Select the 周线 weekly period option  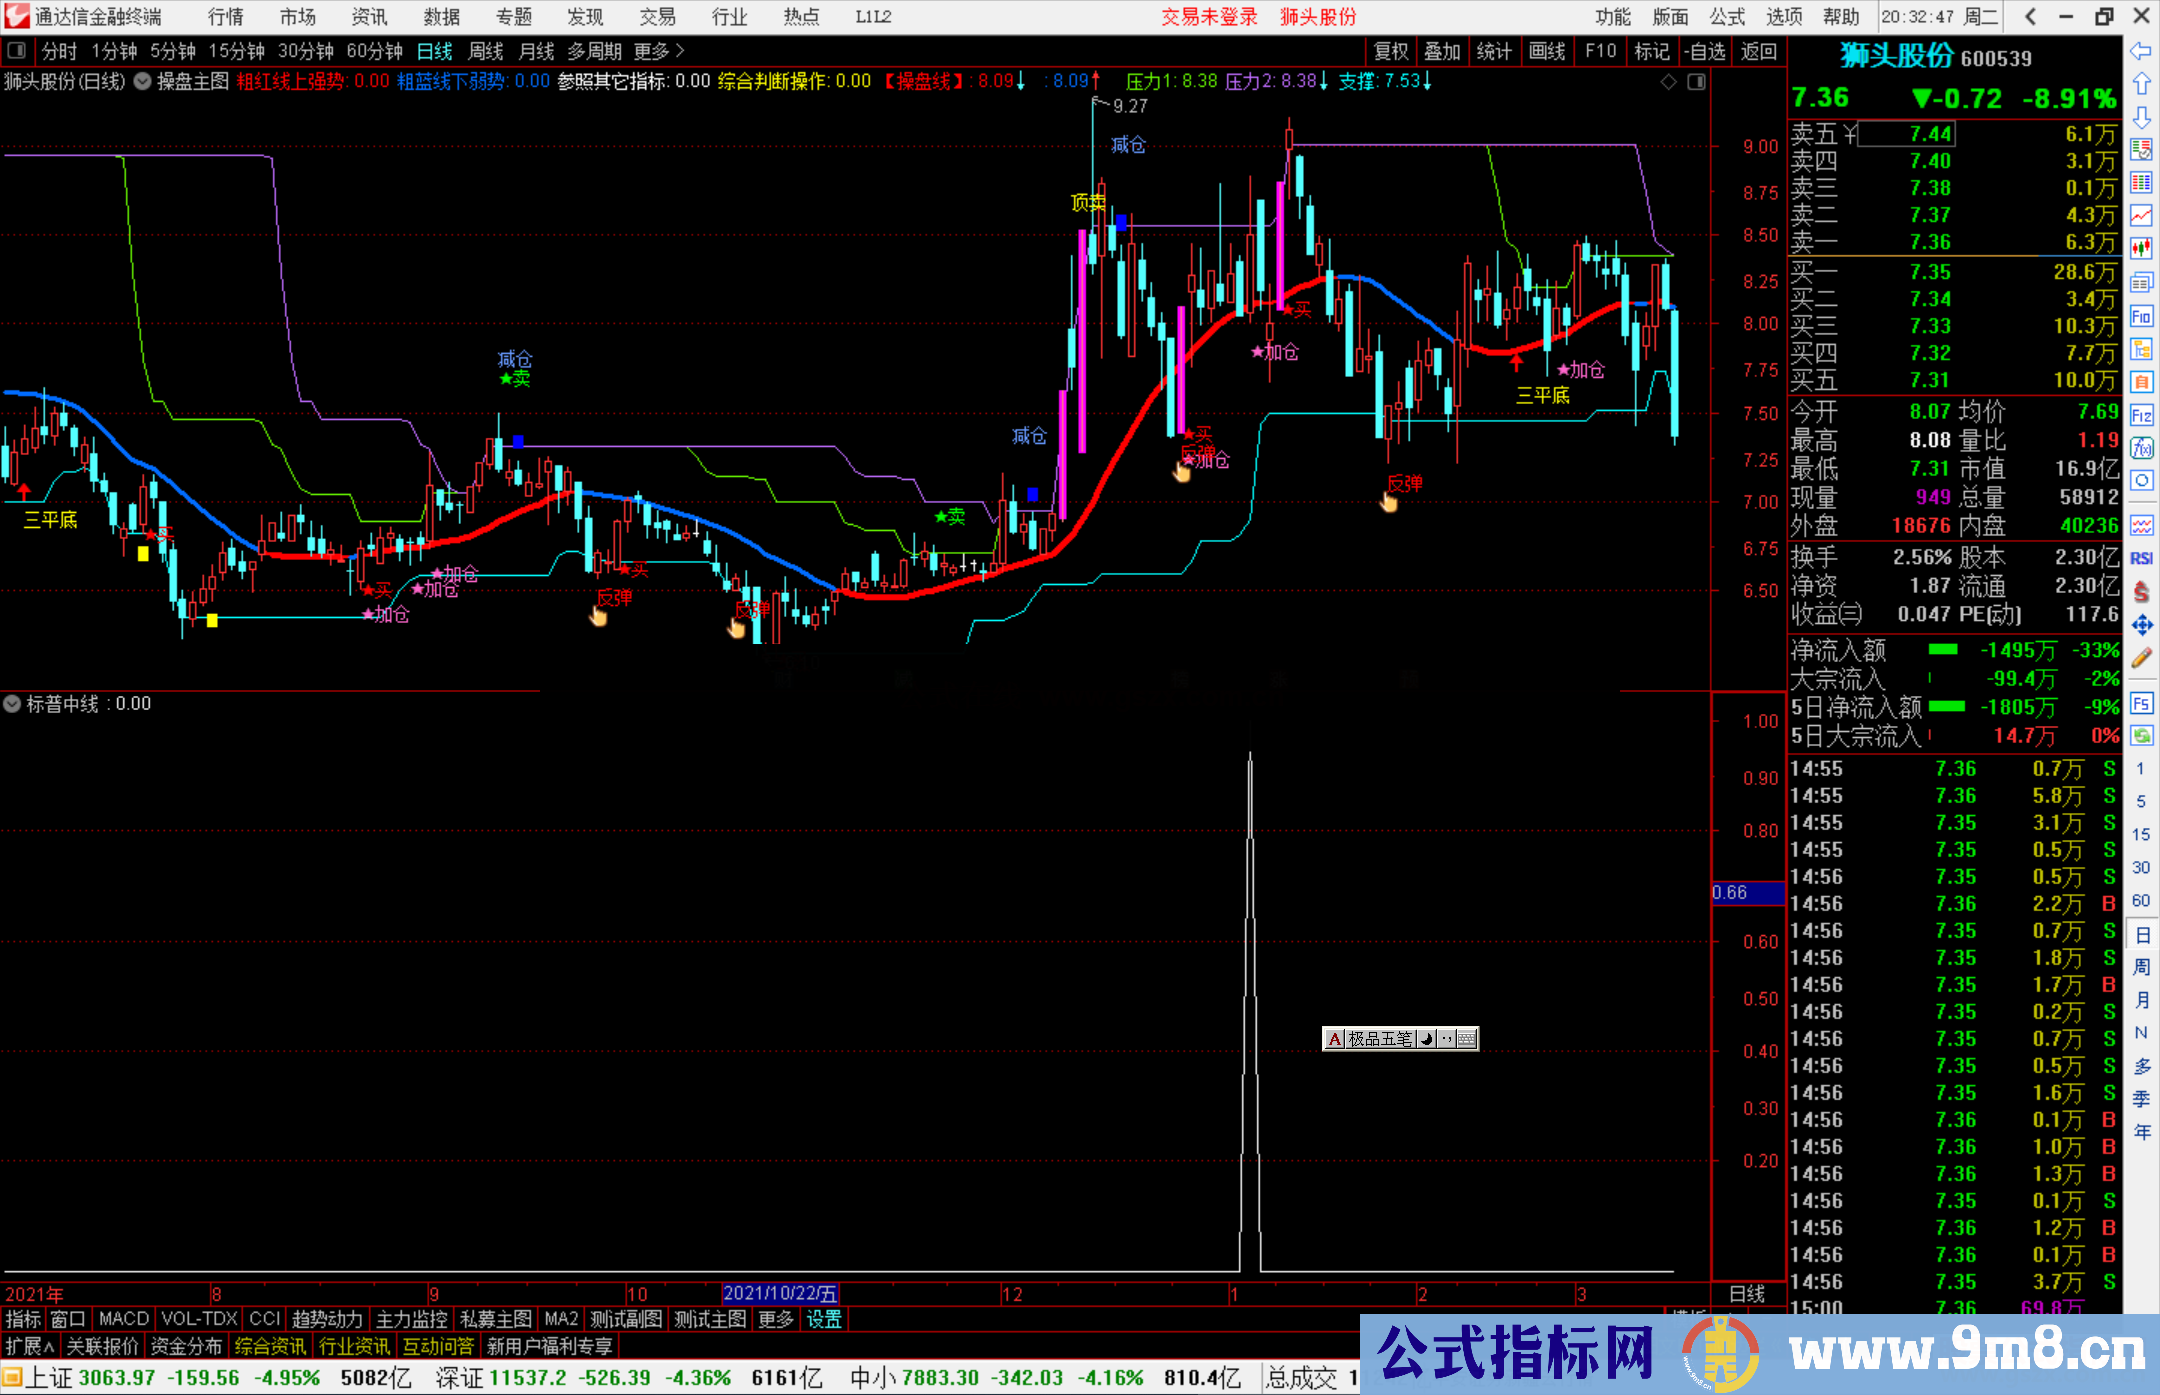pyautogui.click(x=486, y=51)
